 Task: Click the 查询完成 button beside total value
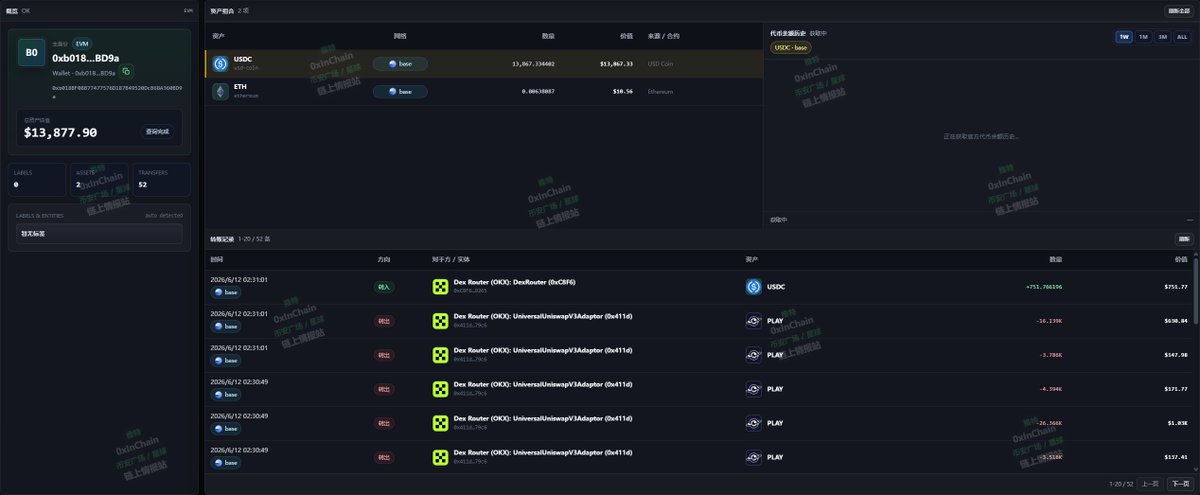pyautogui.click(x=157, y=131)
